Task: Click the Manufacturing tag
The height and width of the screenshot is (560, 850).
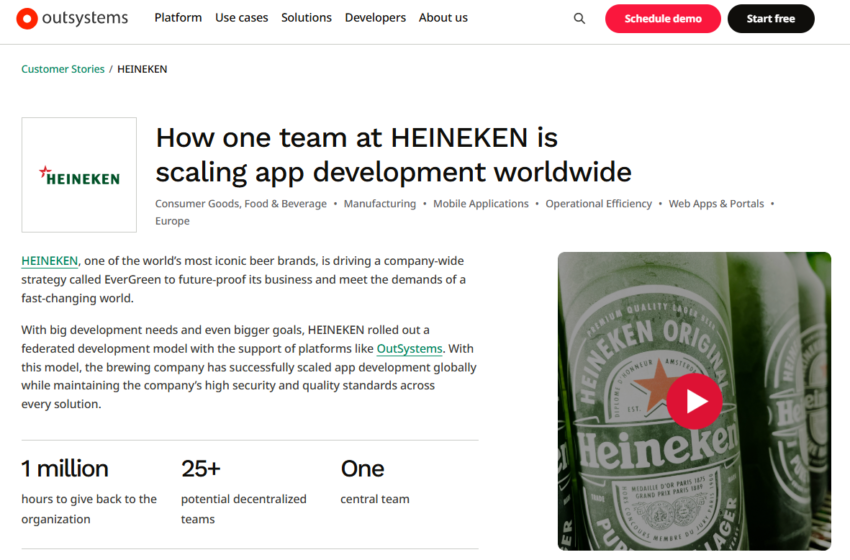Action: (379, 204)
